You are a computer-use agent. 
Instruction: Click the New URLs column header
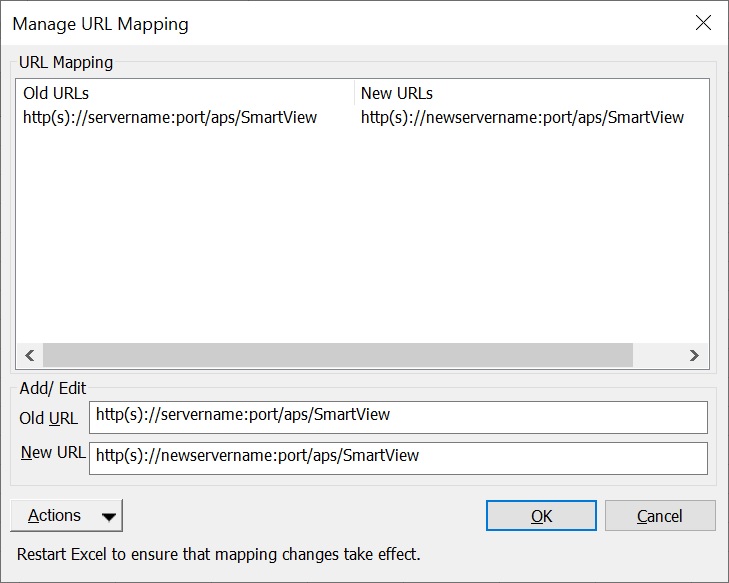[x=531, y=93]
